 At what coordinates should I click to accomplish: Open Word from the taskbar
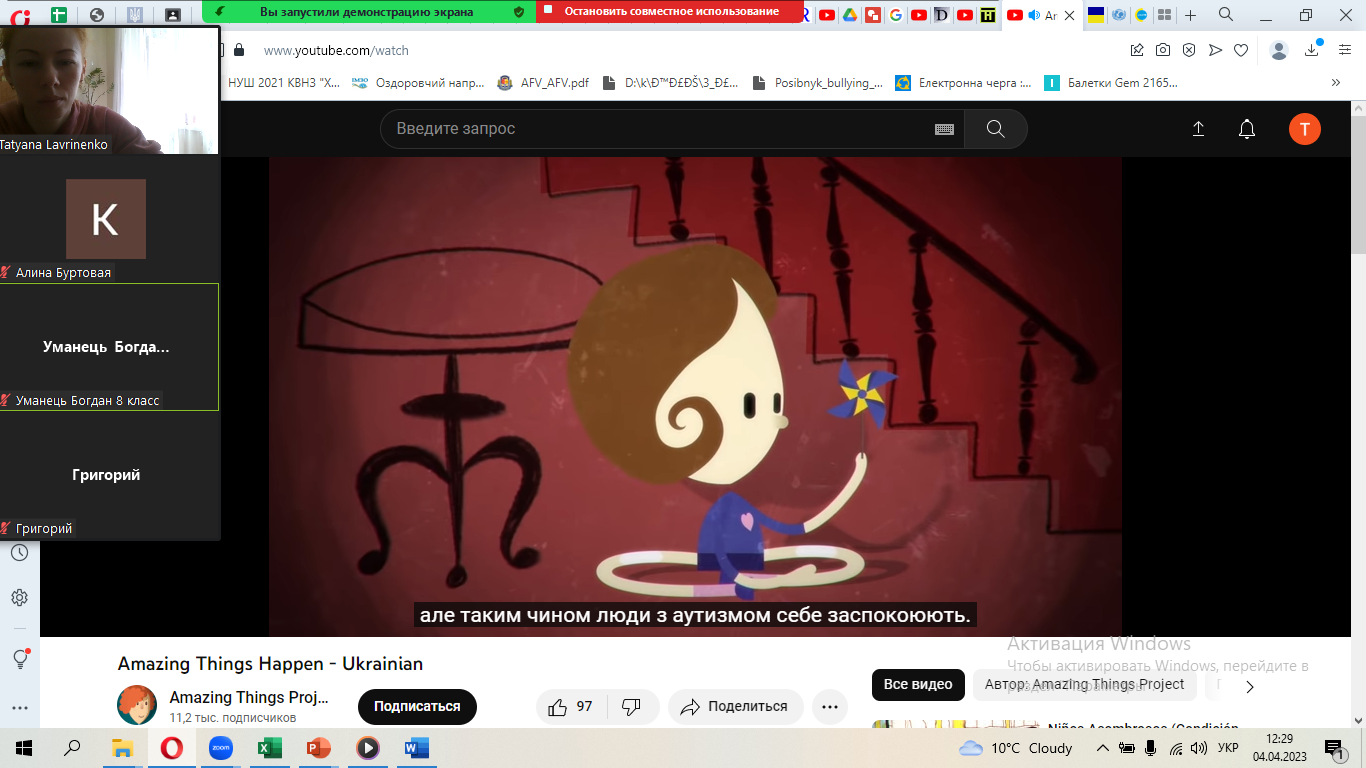(x=417, y=748)
